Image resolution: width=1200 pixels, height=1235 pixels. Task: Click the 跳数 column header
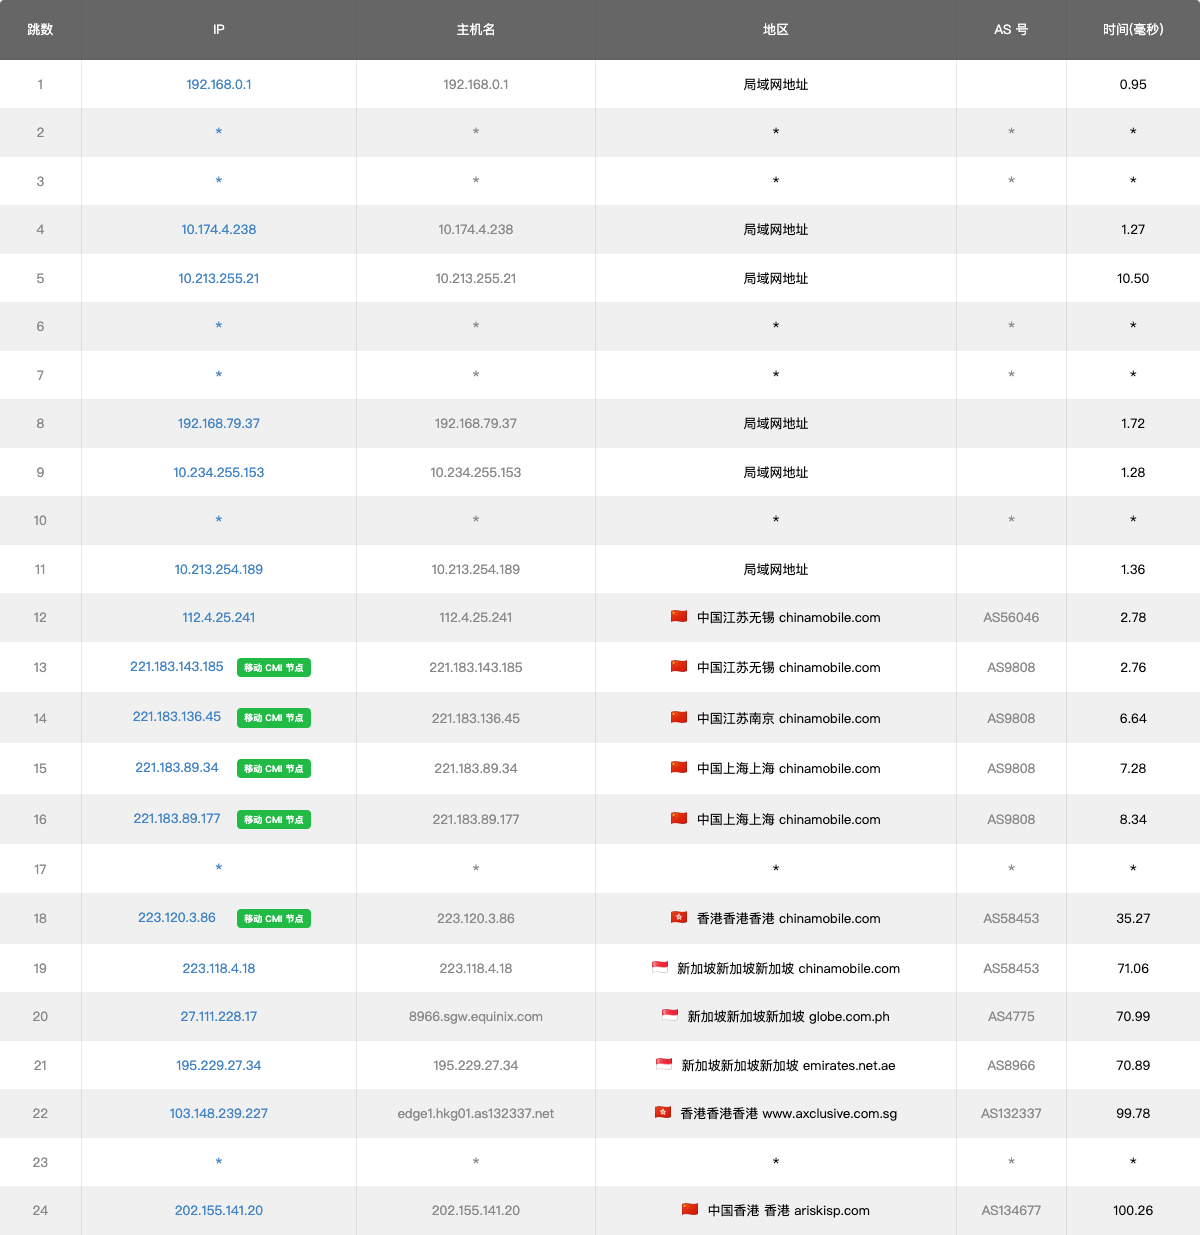coord(40,29)
